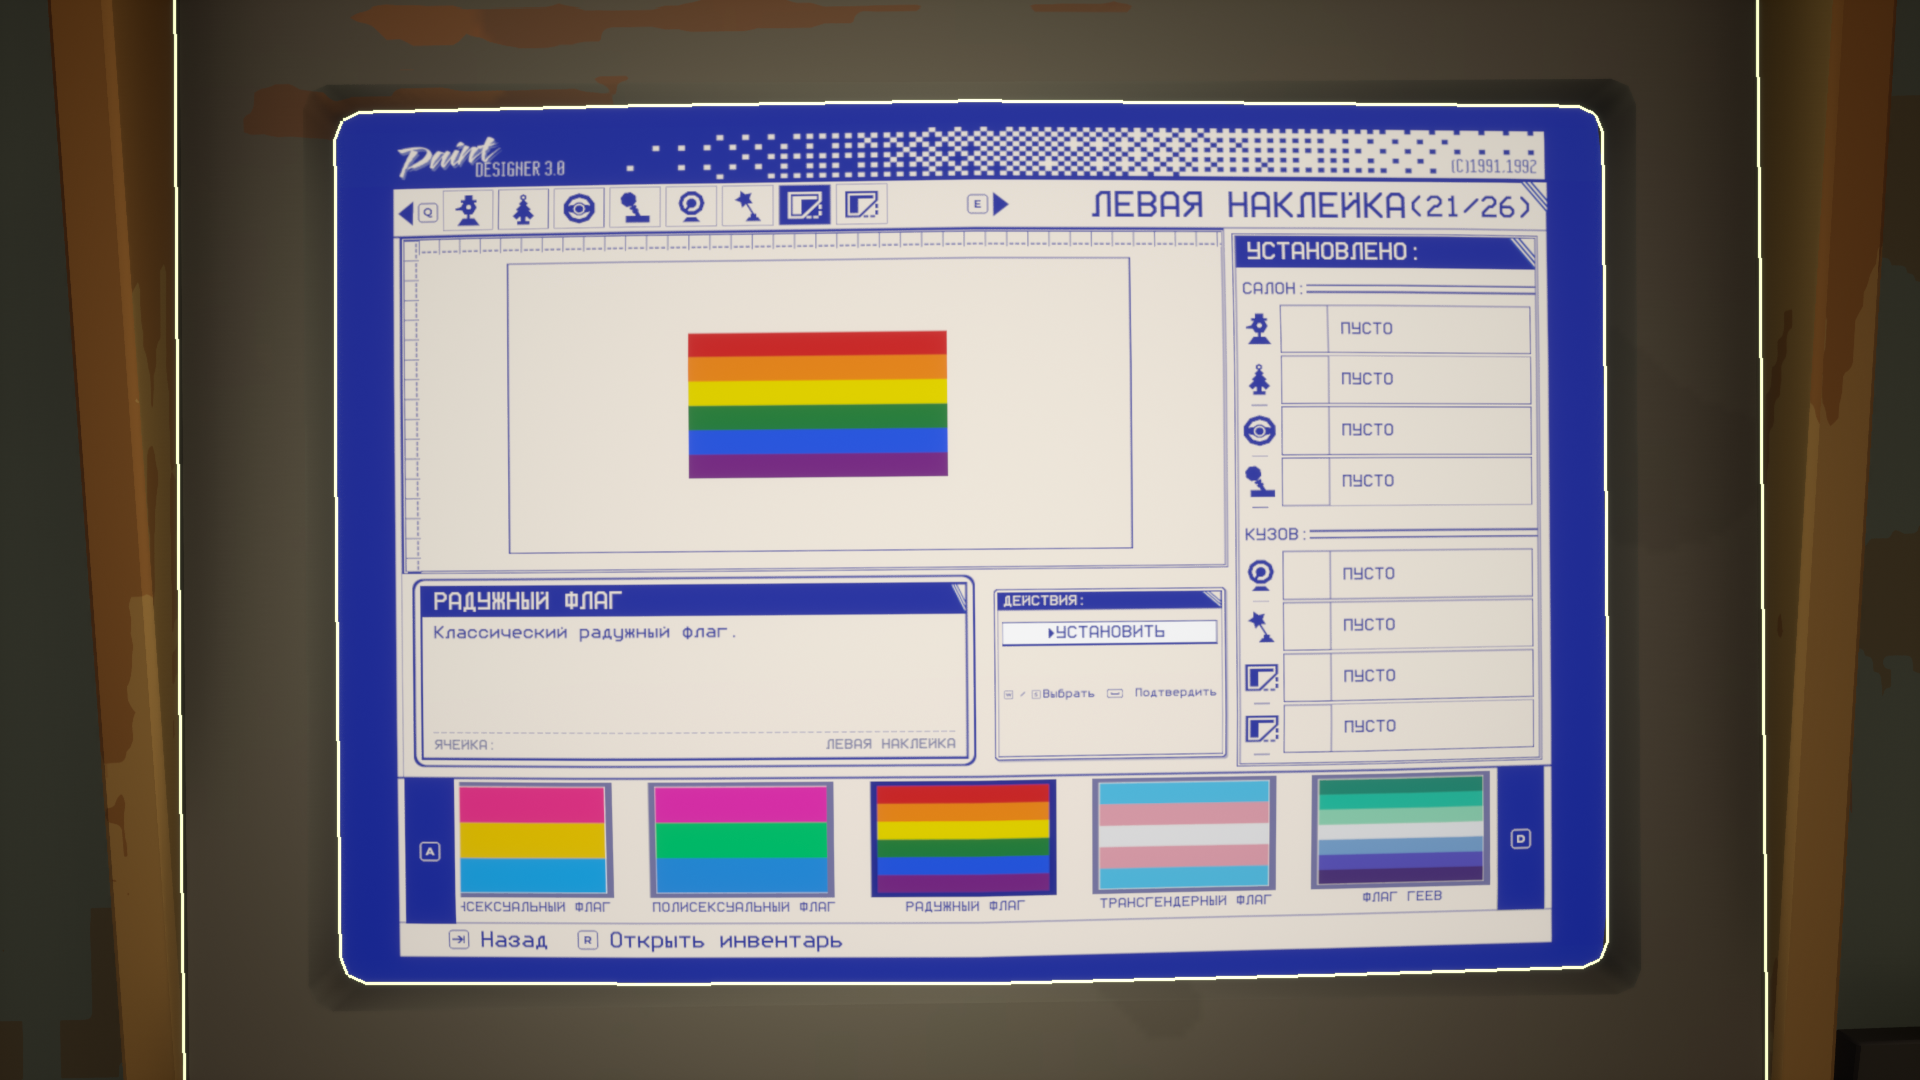Select the Полисексуальный флаг sticker thumbnail
Image resolution: width=1920 pixels, height=1080 pixels.
point(741,840)
